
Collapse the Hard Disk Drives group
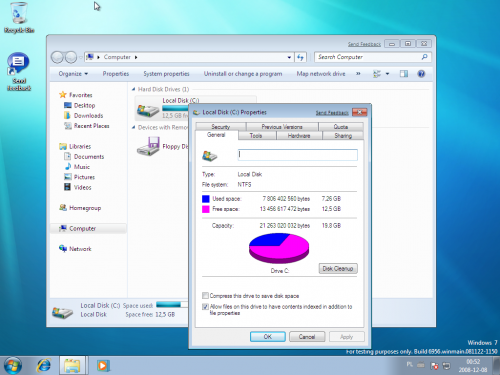(133, 89)
